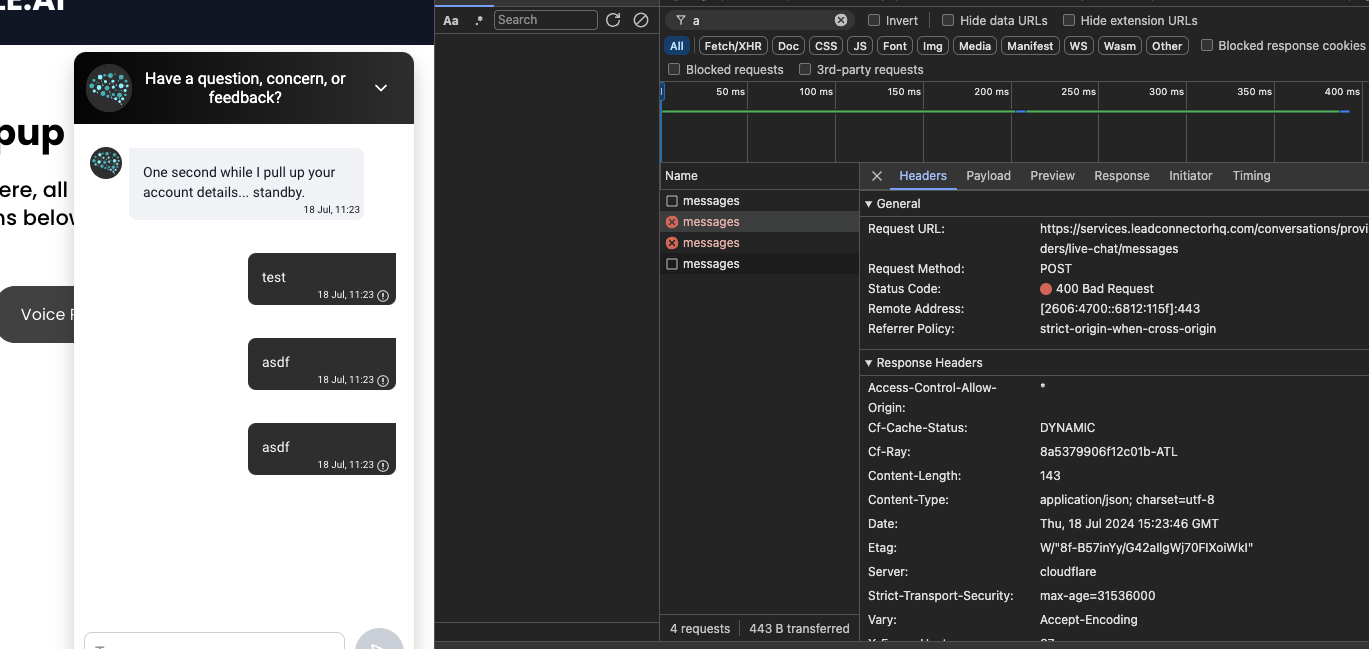Toggle regular expression search button

click(479, 20)
